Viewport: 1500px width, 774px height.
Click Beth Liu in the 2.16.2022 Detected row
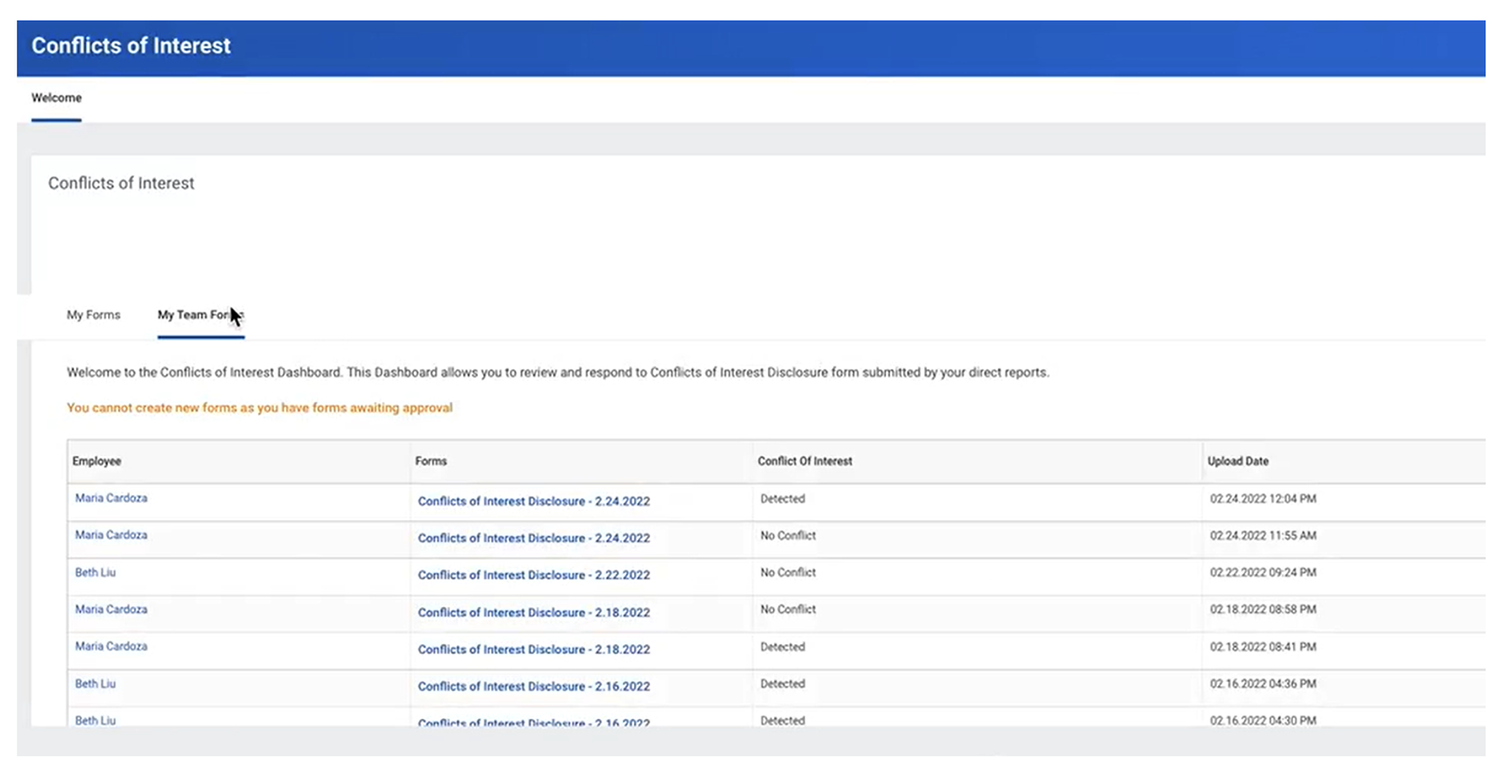coord(95,683)
